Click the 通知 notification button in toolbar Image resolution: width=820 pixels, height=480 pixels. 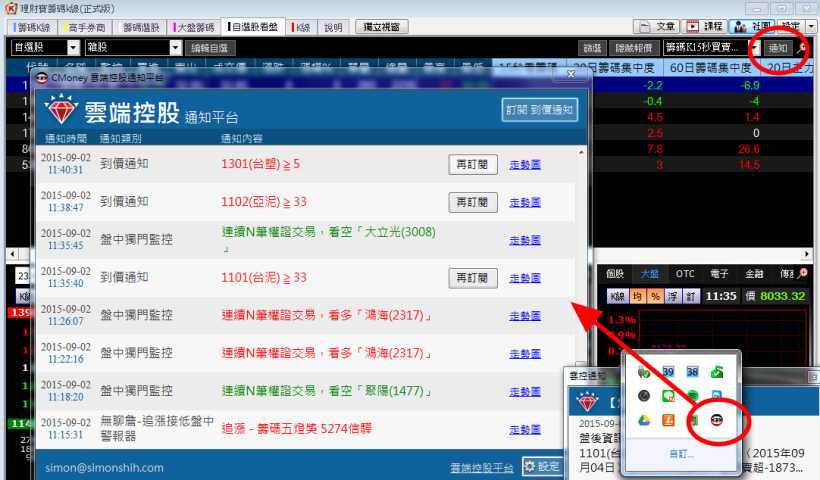tap(778, 48)
